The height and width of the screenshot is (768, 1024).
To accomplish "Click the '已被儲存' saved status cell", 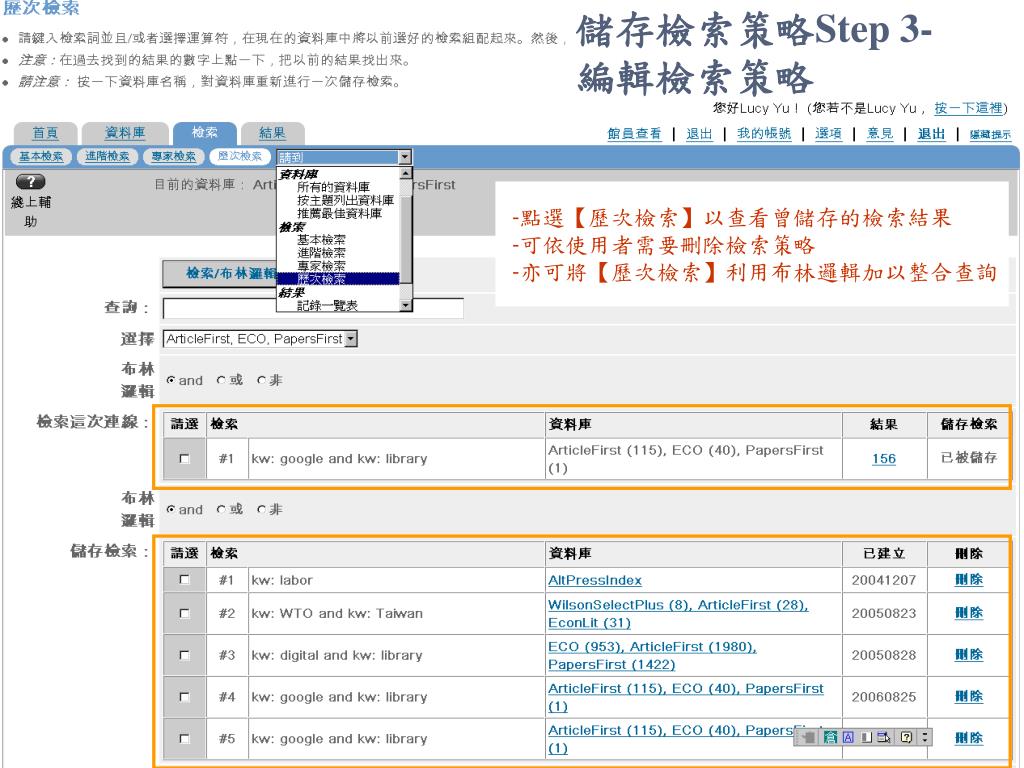I will point(968,458).
